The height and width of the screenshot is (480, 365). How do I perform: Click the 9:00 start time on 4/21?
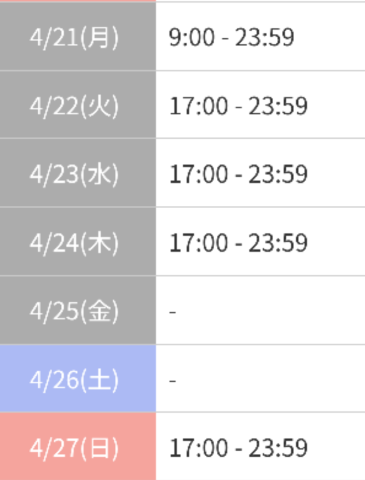click(192, 37)
